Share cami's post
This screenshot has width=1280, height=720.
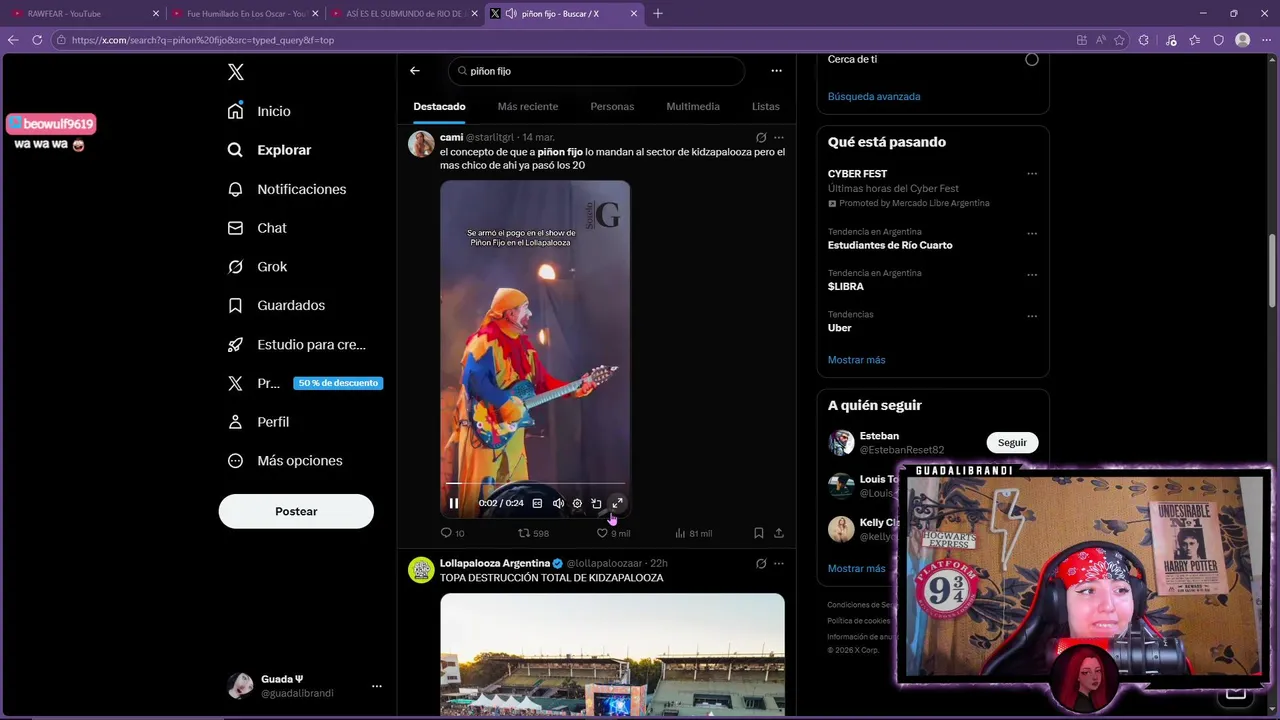pyautogui.click(x=779, y=534)
